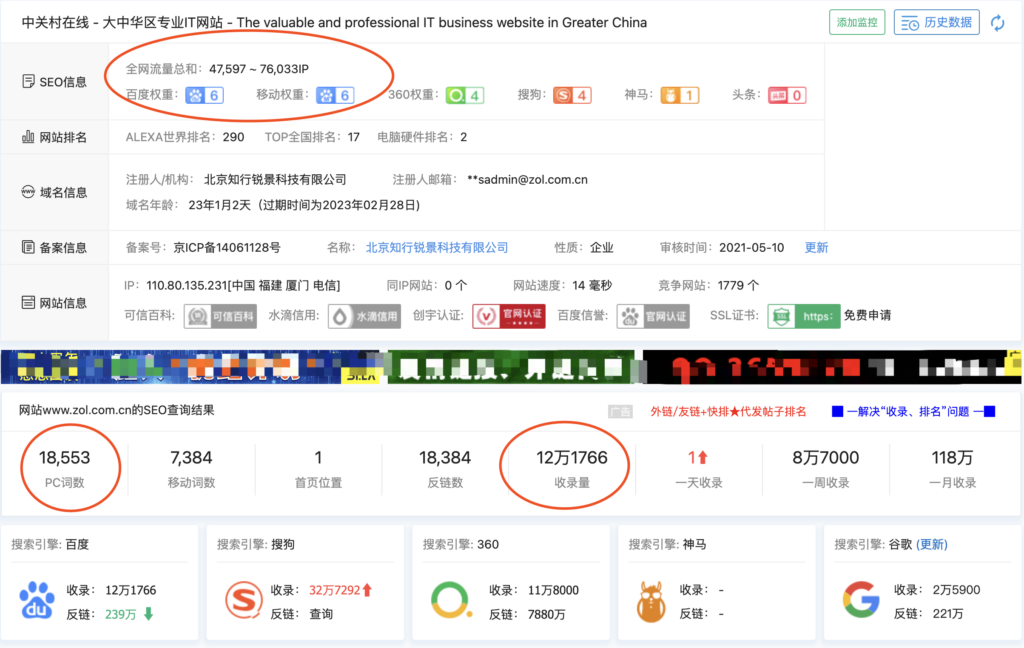Click the 查询 backlink link in 搜狗 card
The width and height of the screenshot is (1024, 648).
321,614
